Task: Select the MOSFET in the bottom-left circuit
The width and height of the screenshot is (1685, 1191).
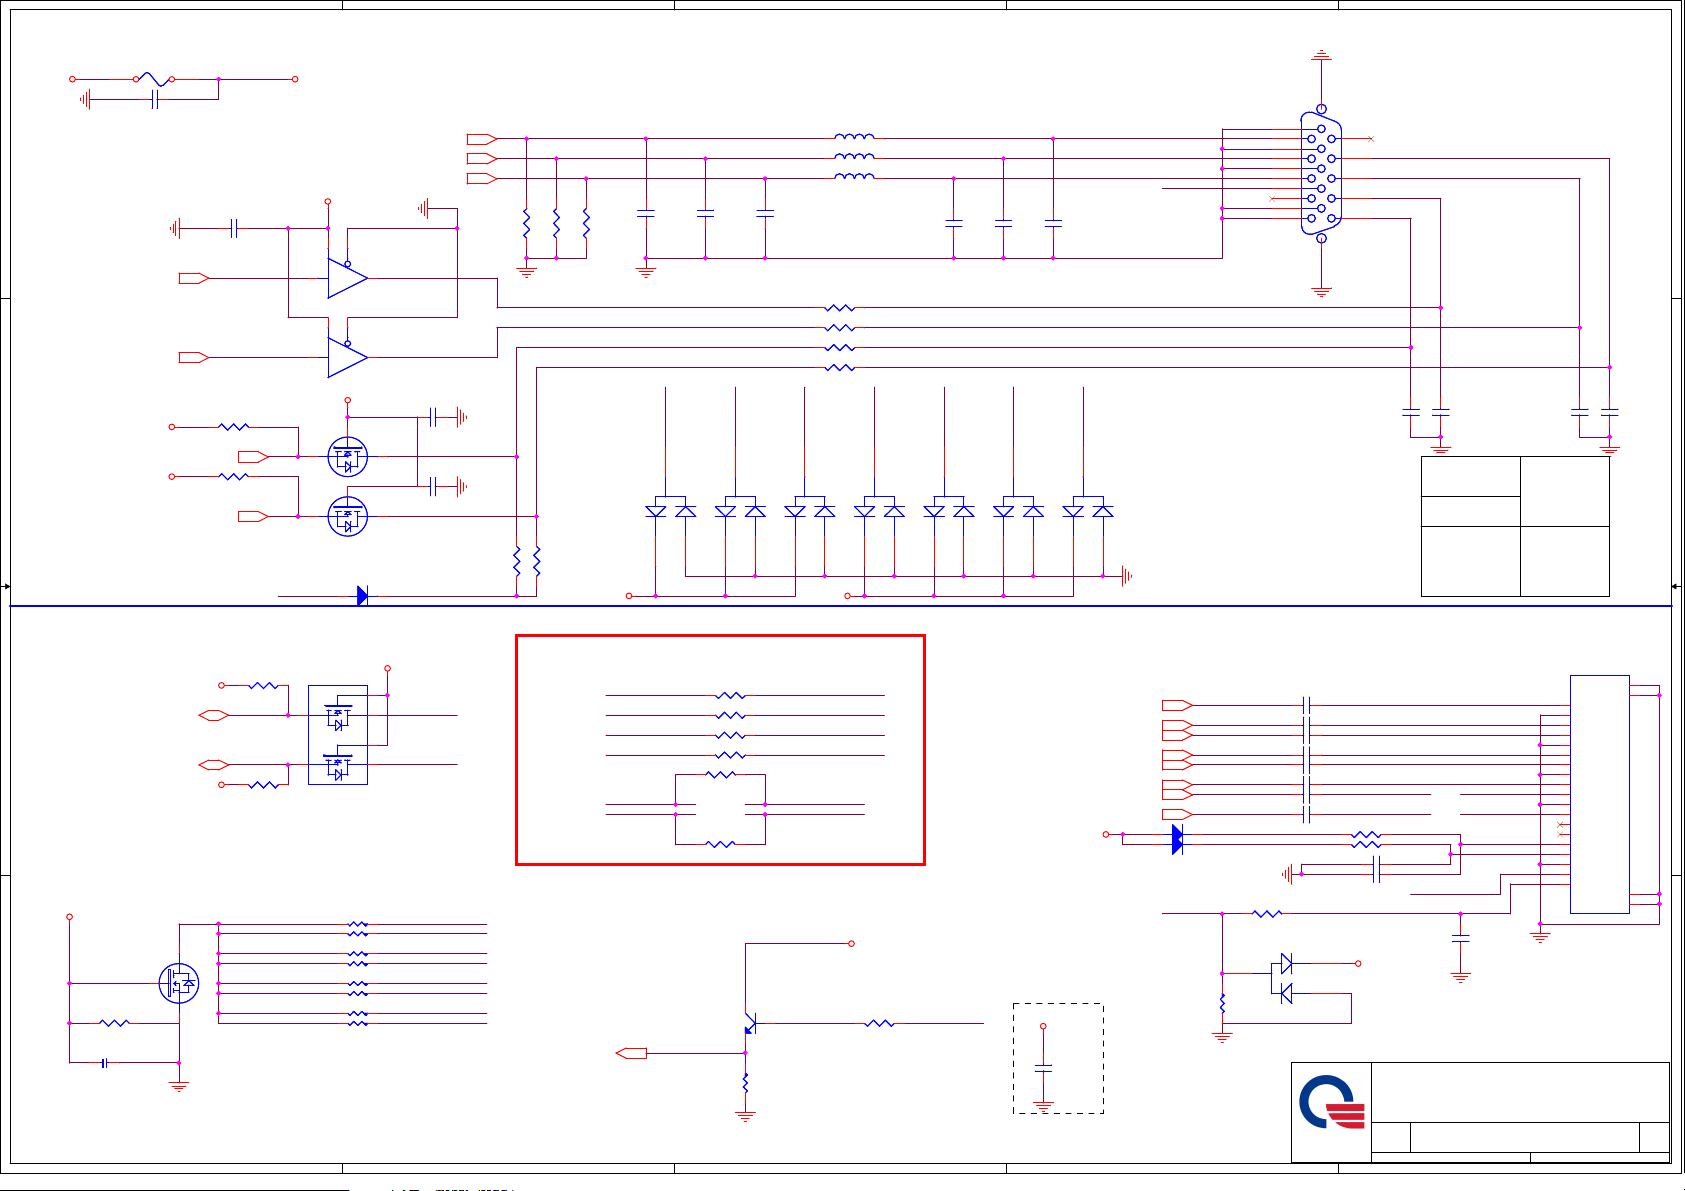Action: [179, 983]
